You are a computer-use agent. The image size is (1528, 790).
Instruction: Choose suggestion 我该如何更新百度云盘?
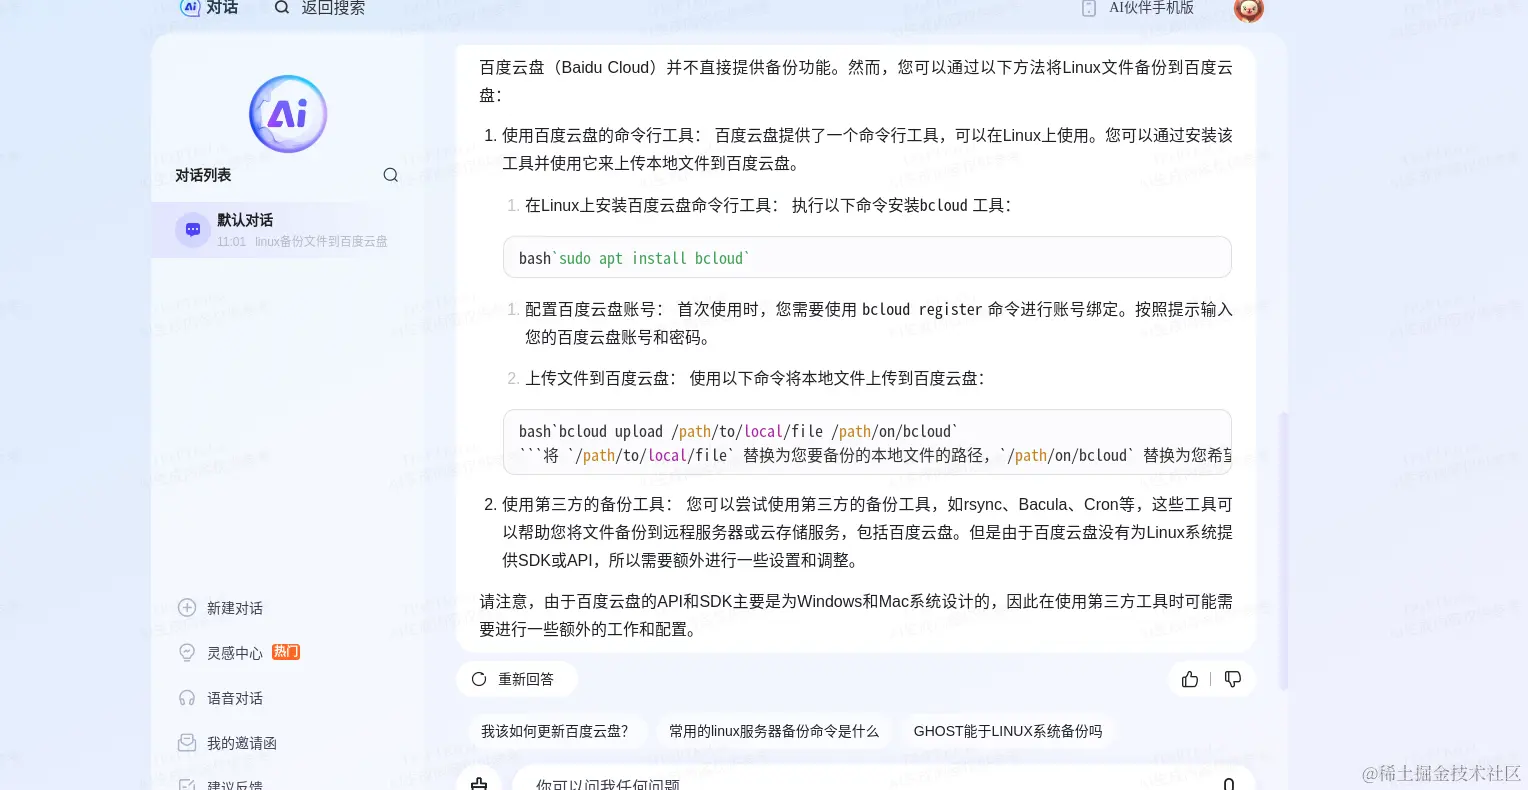pyautogui.click(x=554, y=731)
